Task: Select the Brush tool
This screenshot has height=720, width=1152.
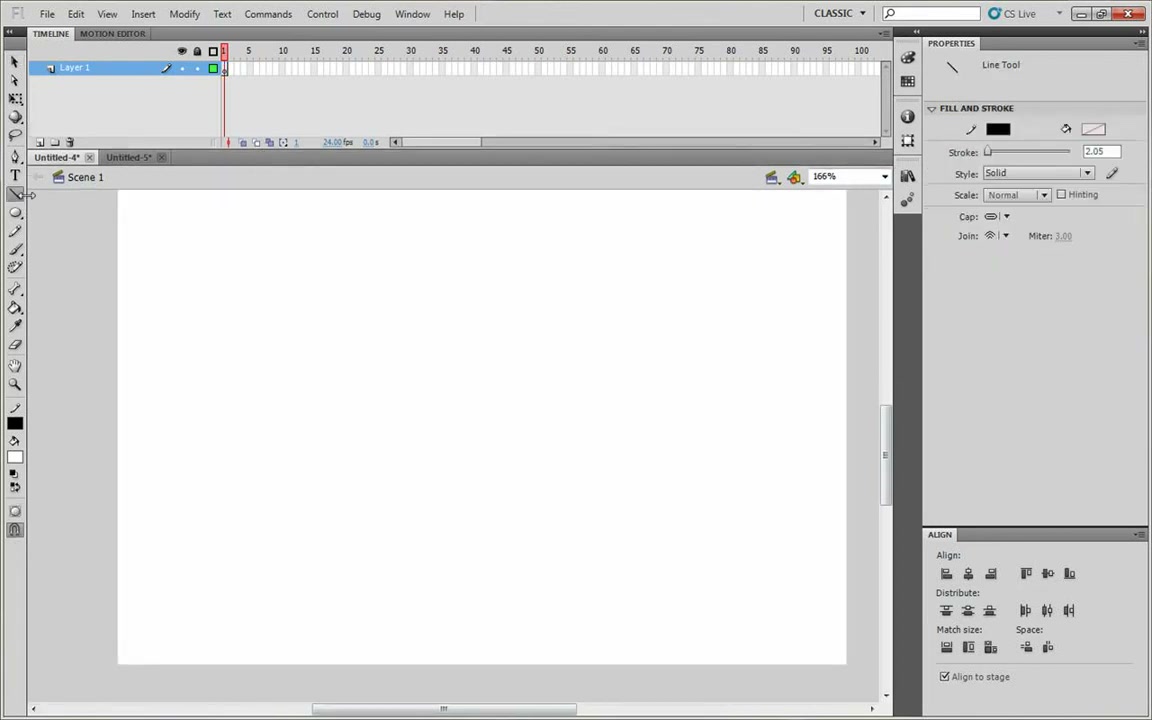Action: tap(15, 249)
